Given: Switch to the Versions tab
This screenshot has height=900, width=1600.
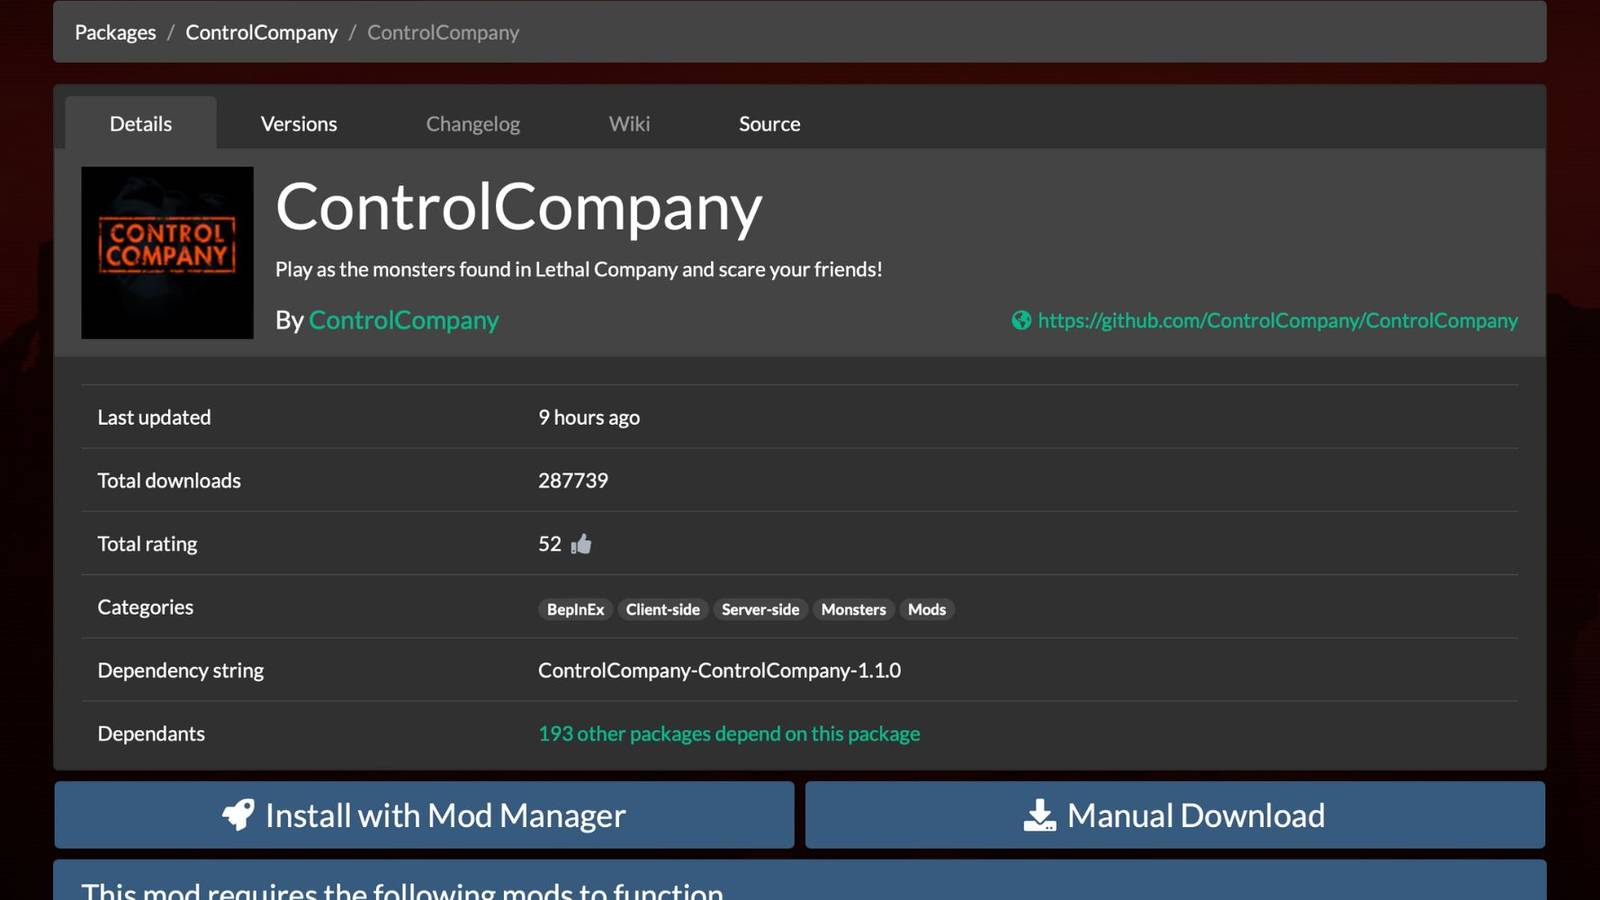Looking at the screenshot, I should pos(299,123).
